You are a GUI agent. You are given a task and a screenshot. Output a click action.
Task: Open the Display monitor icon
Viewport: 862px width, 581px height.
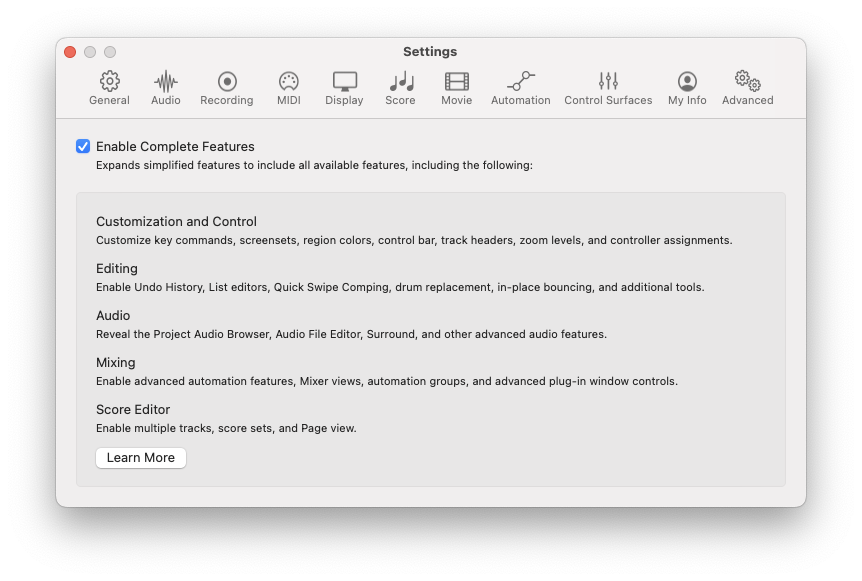(344, 82)
